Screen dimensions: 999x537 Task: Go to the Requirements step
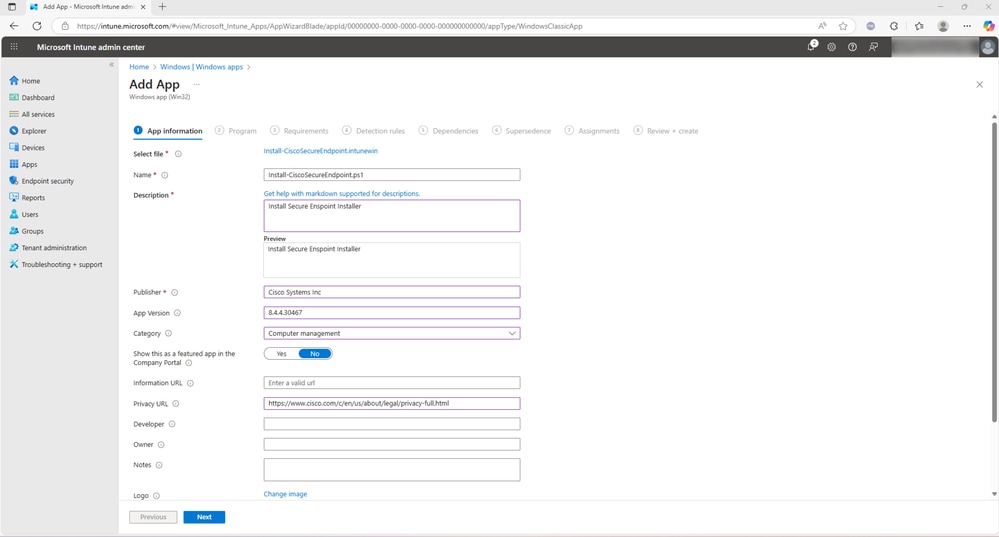(x=299, y=131)
